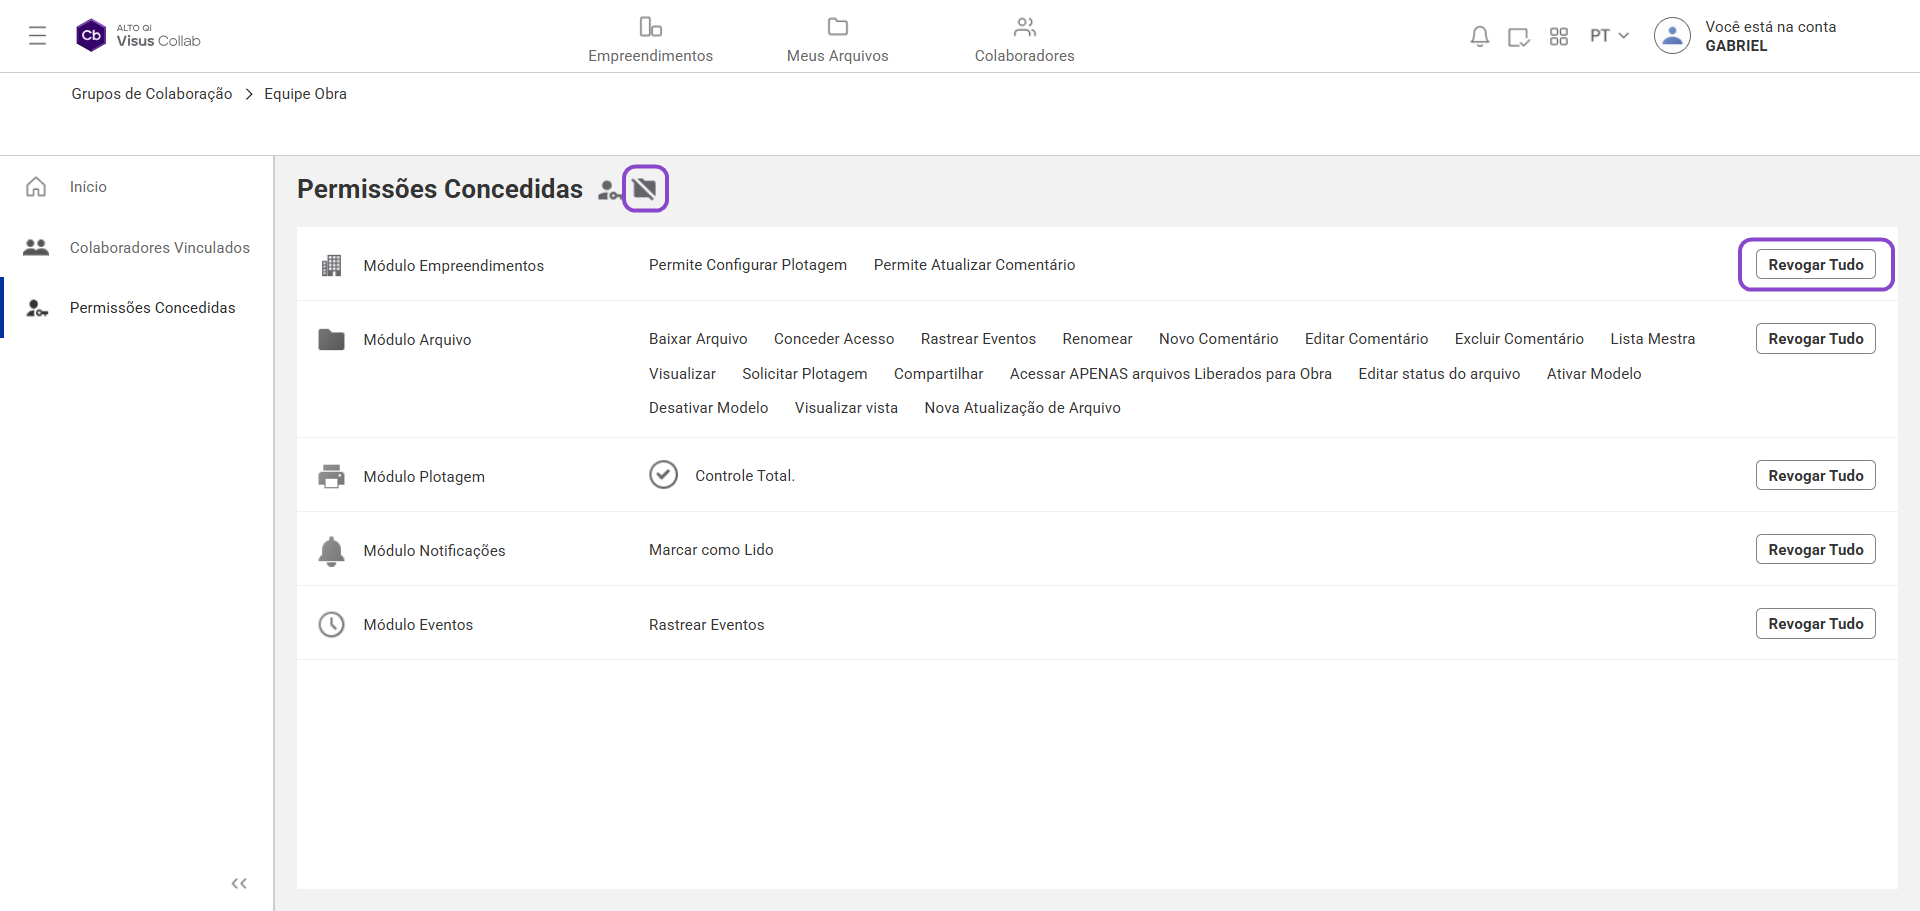Collapse the left sidebar panel
This screenshot has height=911, width=1920.
coord(239,883)
